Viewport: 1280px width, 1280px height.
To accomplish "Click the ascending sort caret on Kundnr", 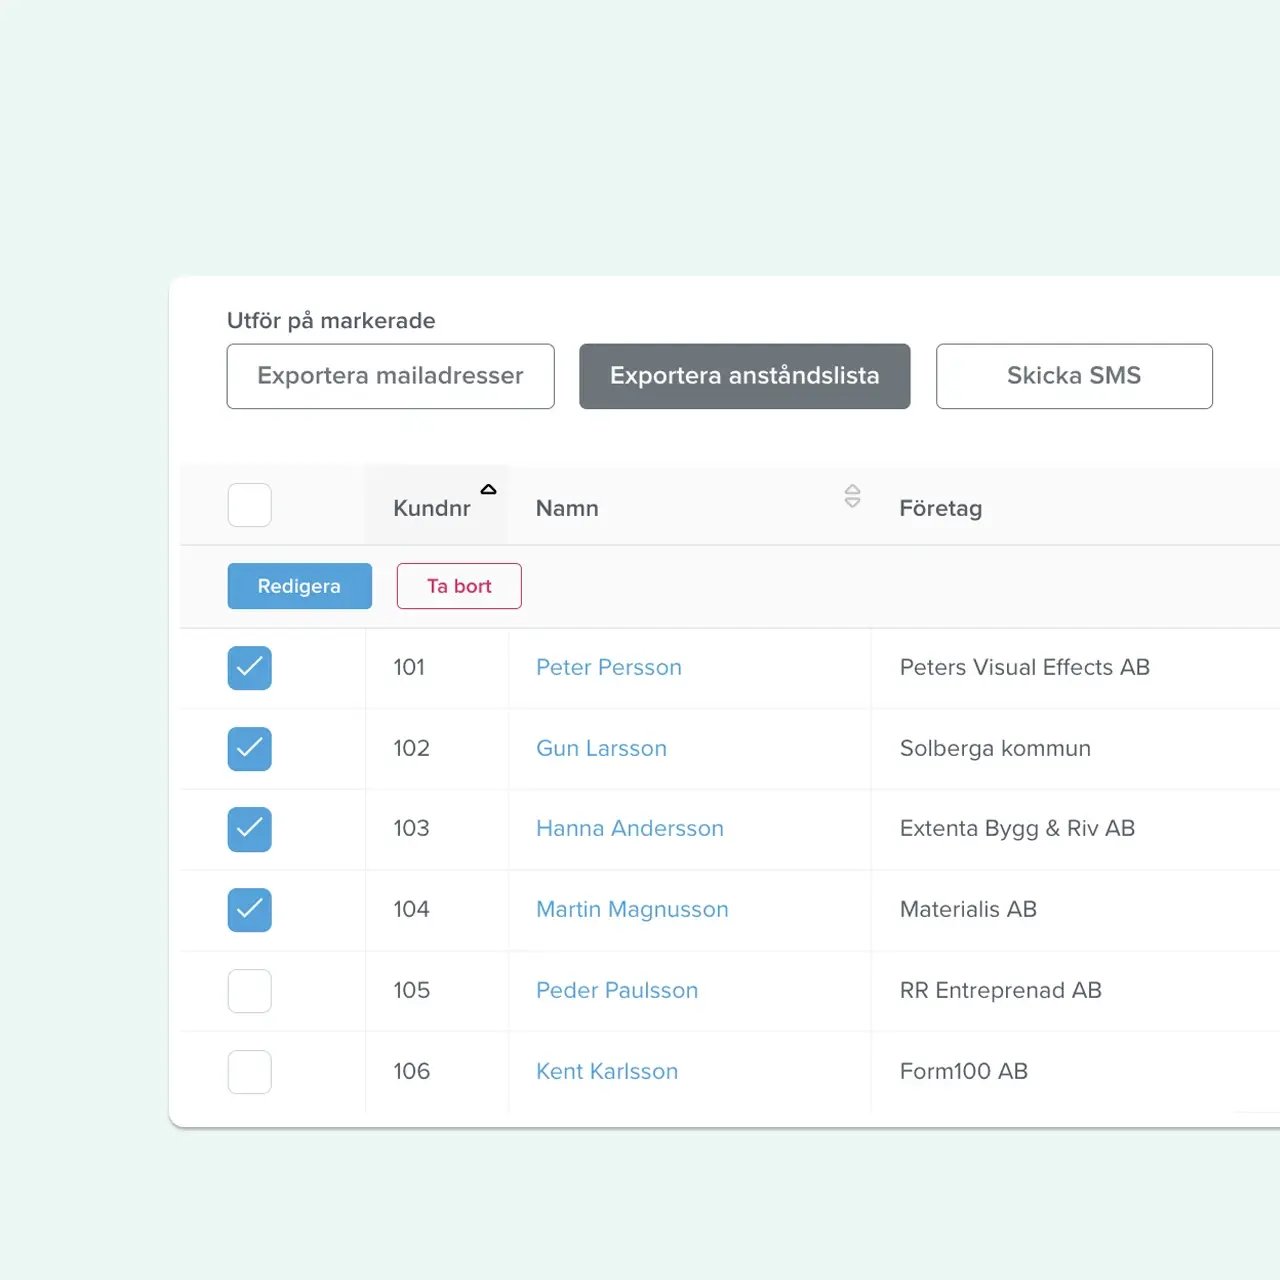I will [x=488, y=490].
